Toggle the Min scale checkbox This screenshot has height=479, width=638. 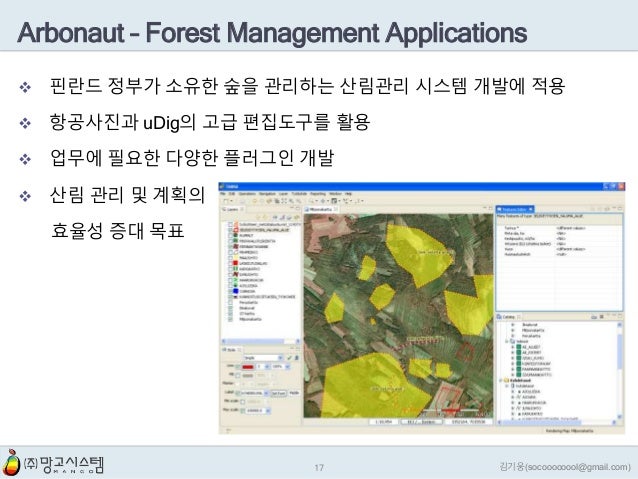(x=243, y=402)
